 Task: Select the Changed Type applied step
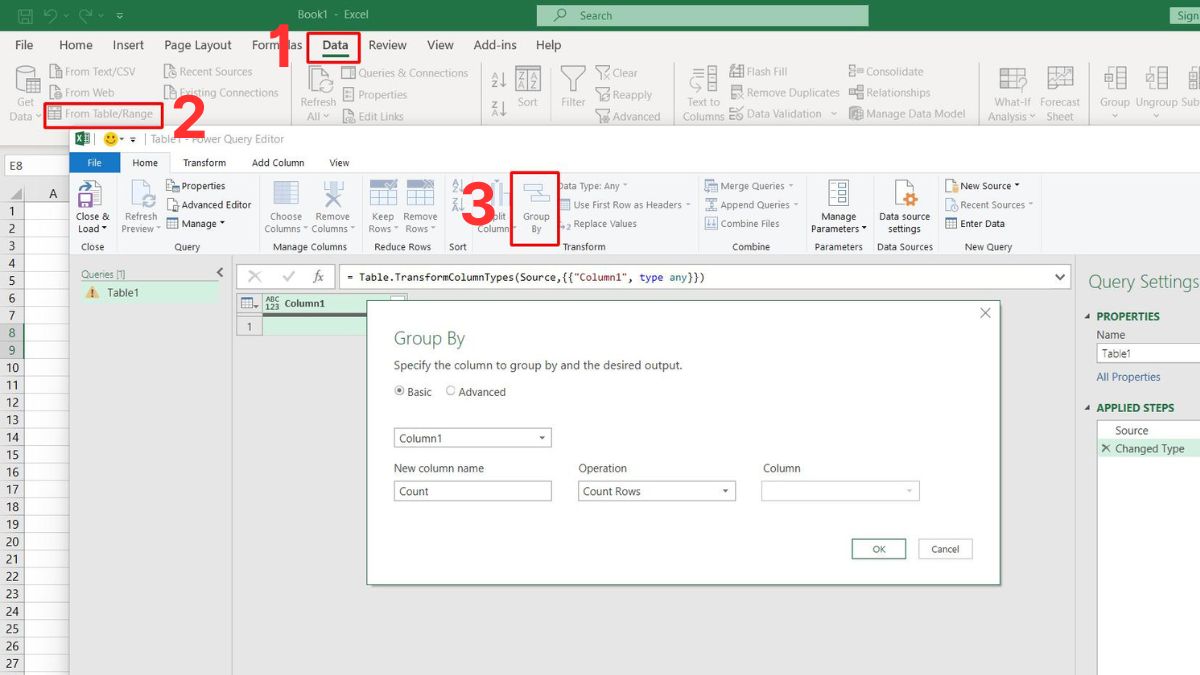point(1148,449)
